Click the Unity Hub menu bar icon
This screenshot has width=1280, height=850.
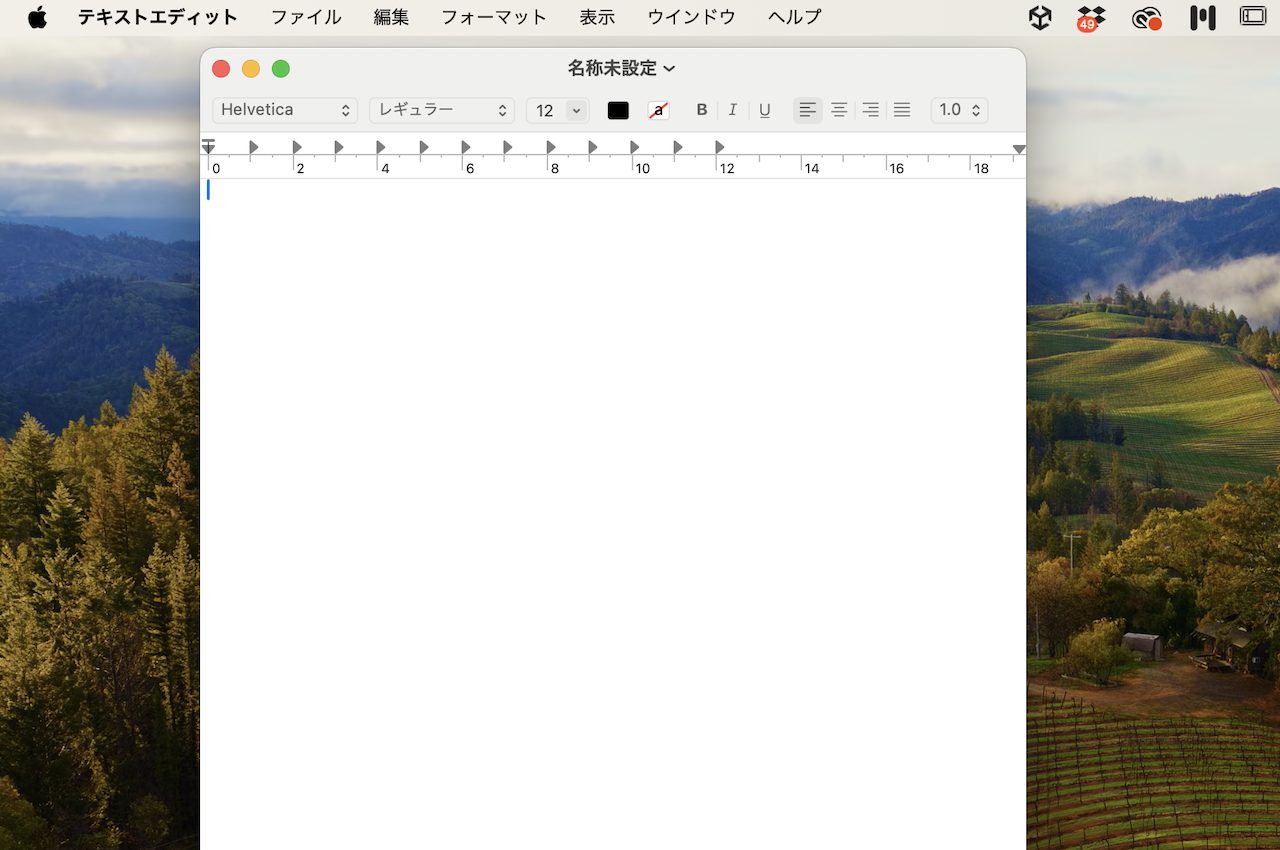click(1040, 17)
